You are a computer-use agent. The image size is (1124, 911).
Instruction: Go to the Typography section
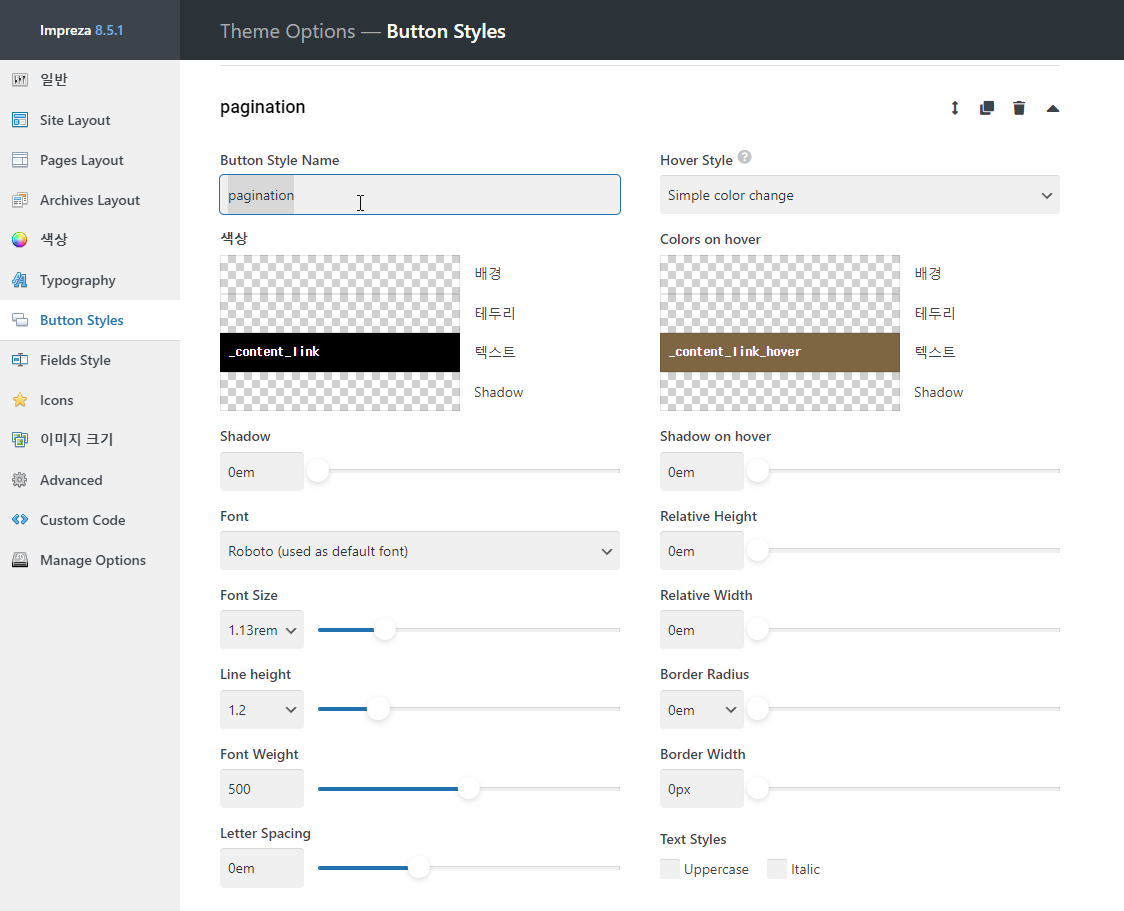point(77,280)
